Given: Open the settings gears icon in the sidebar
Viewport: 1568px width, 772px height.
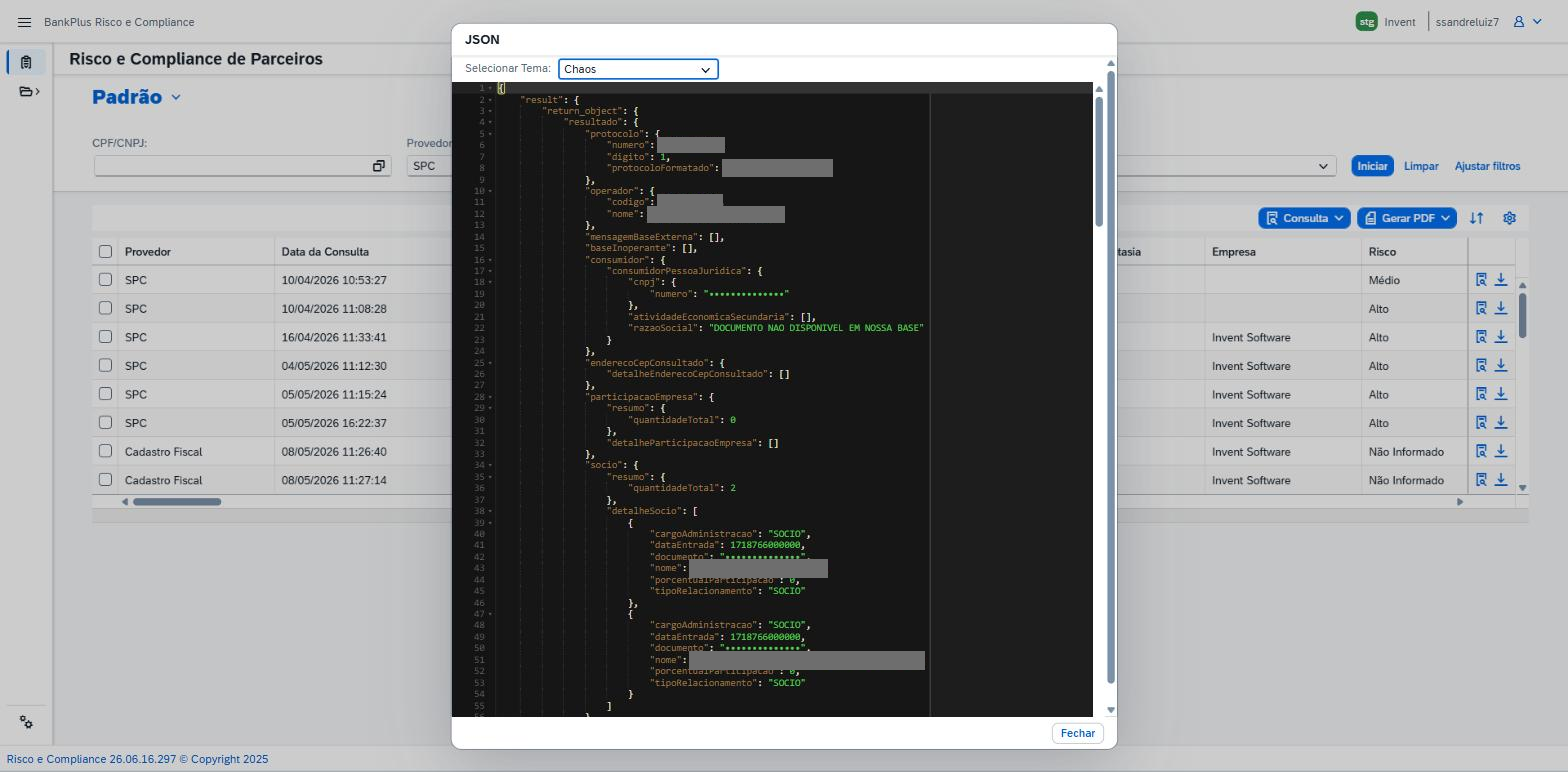Looking at the screenshot, I should (26, 723).
